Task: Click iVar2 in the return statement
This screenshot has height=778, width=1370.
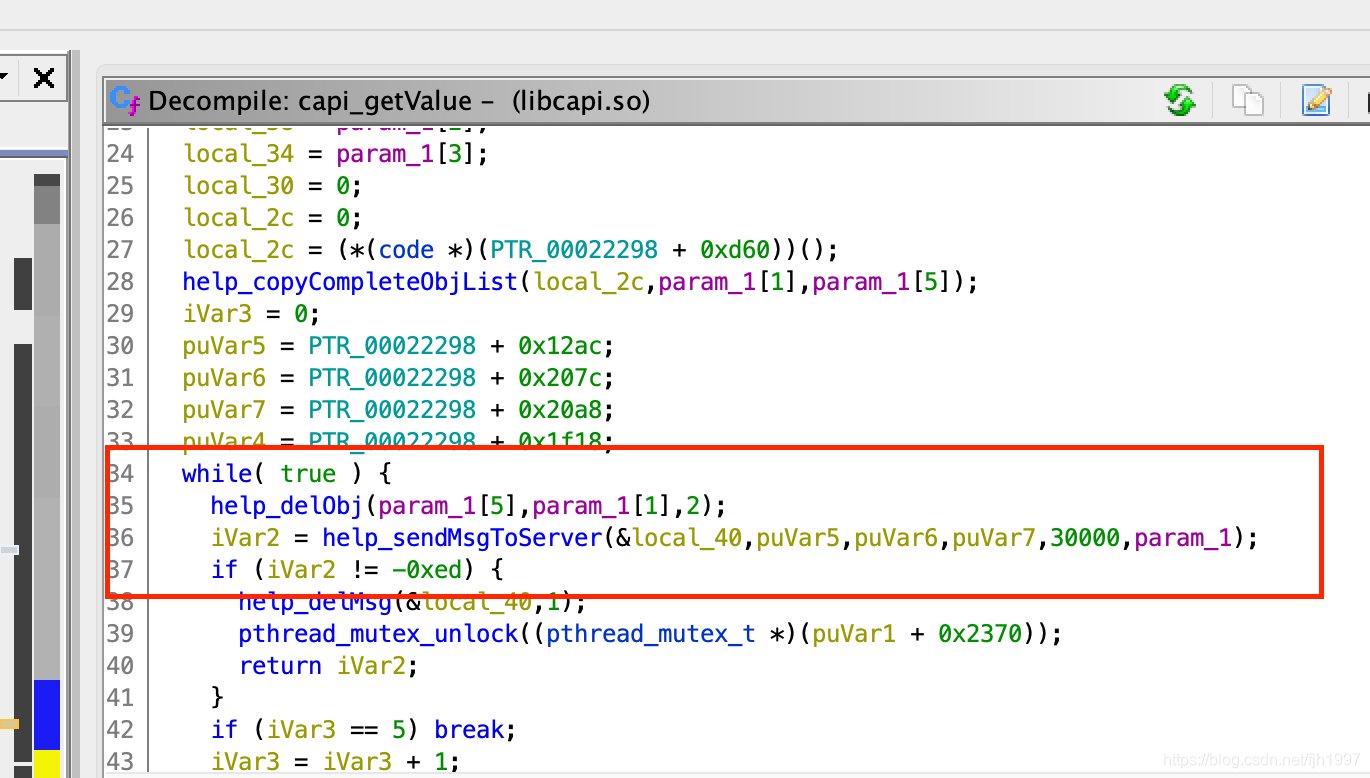Action: click(371, 666)
